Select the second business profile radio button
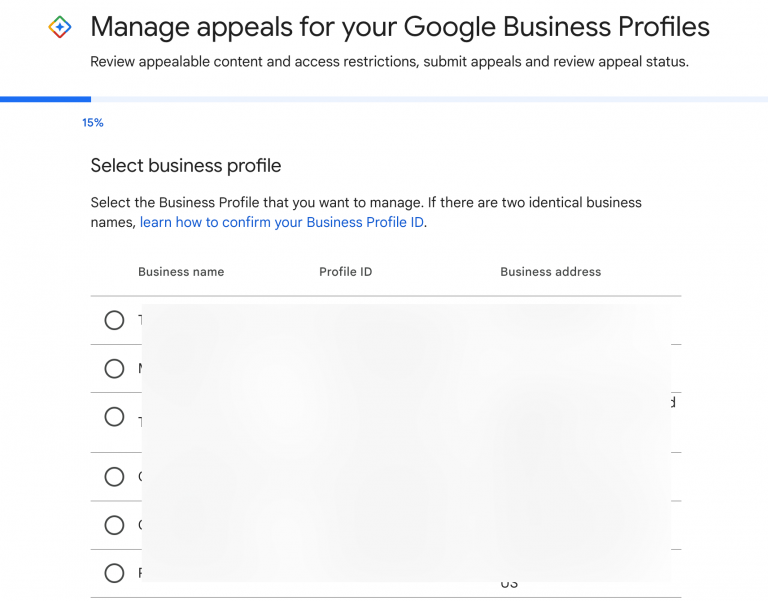This screenshot has width=768, height=601. pos(114,369)
